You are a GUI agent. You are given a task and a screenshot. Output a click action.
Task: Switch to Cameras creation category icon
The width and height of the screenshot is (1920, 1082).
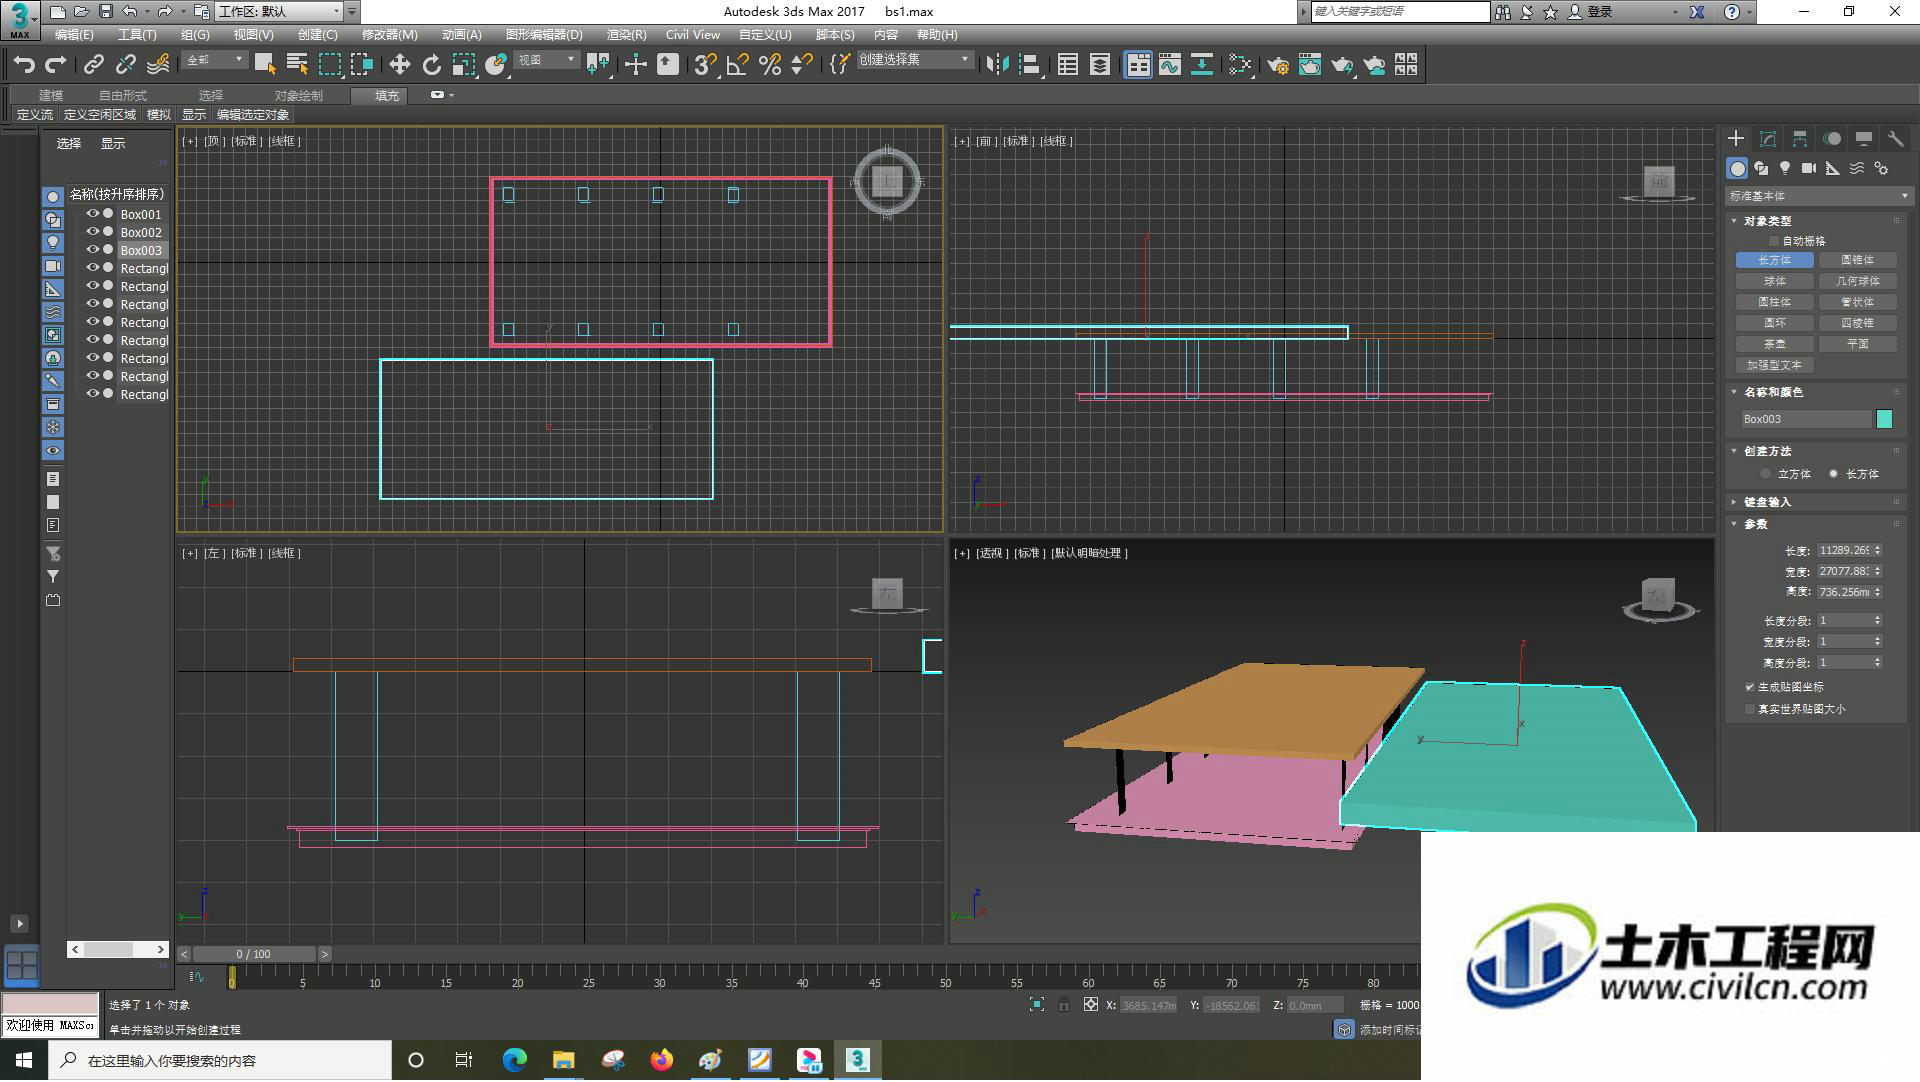[1809, 168]
